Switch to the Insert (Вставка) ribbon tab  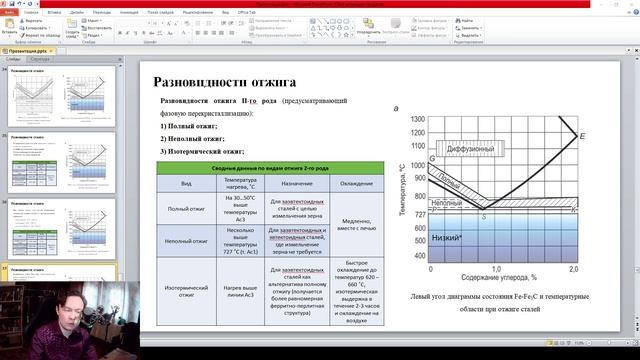(54, 13)
